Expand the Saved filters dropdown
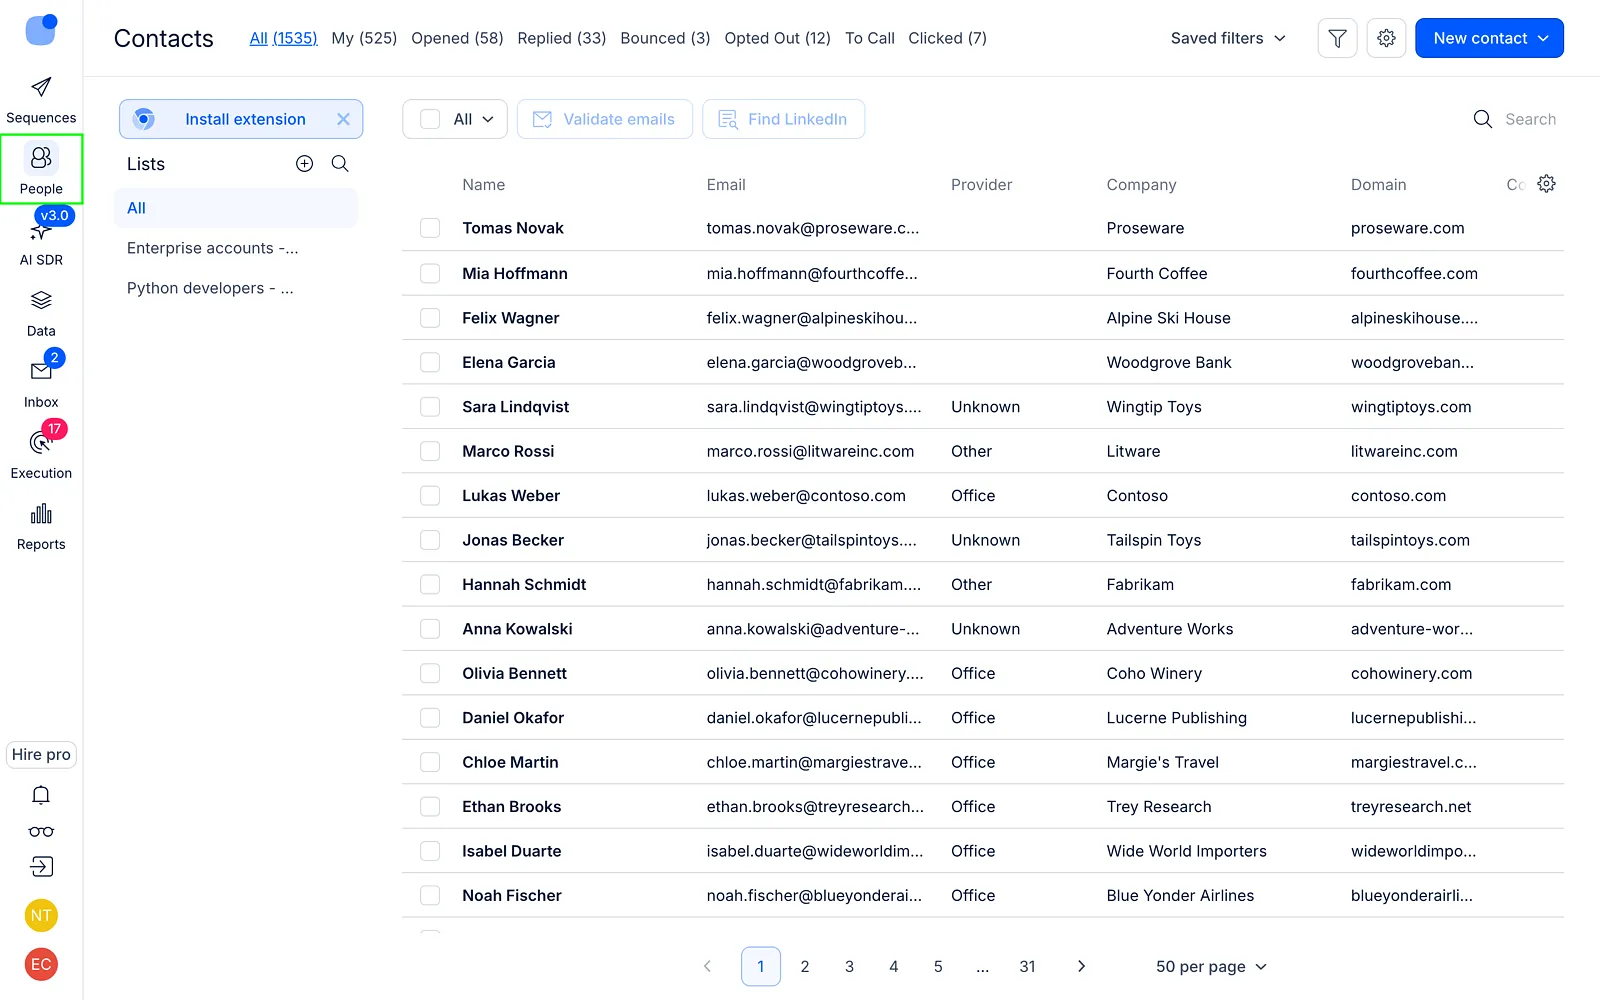The height and width of the screenshot is (1000, 1600). click(x=1228, y=38)
